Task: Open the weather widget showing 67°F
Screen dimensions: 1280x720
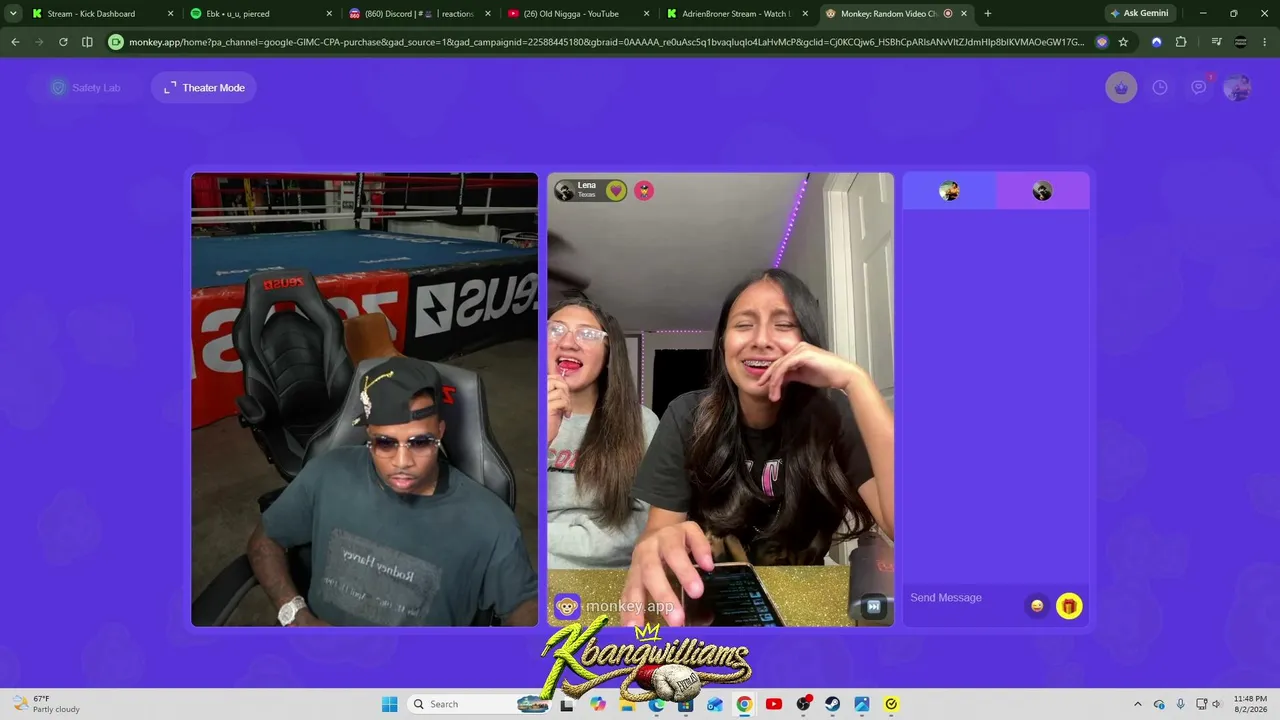Action: tap(45, 704)
